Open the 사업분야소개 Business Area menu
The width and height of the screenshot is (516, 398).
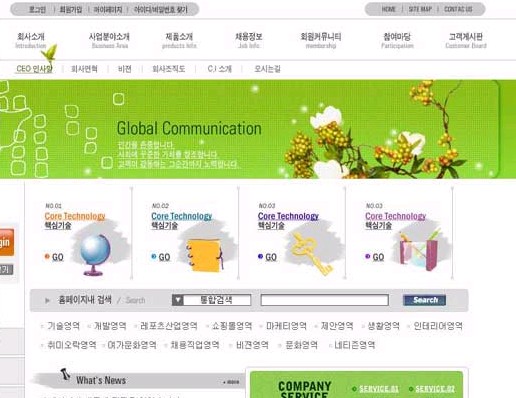(x=109, y=40)
